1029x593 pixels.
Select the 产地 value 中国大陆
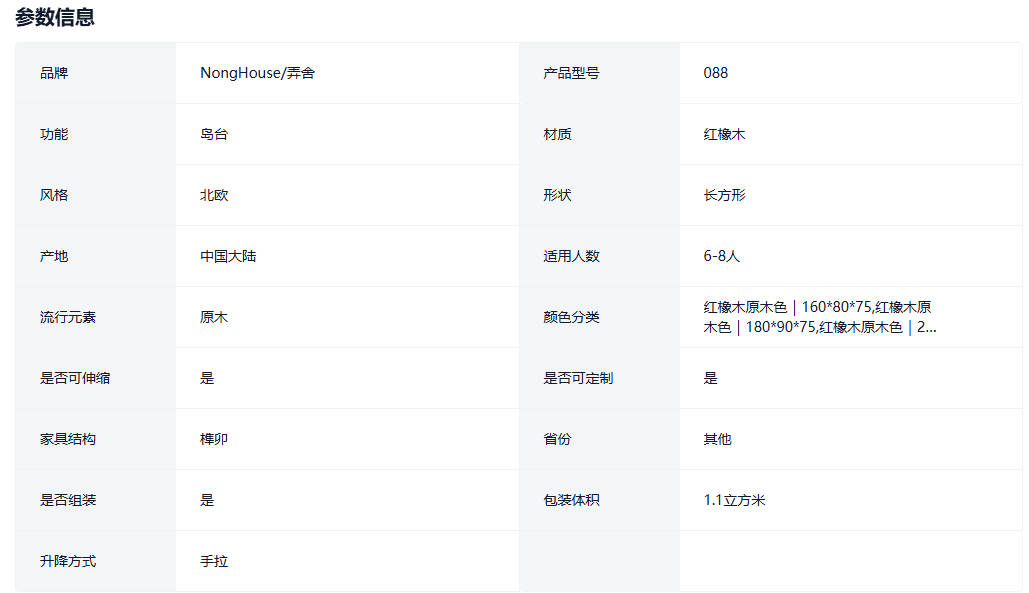click(x=228, y=256)
